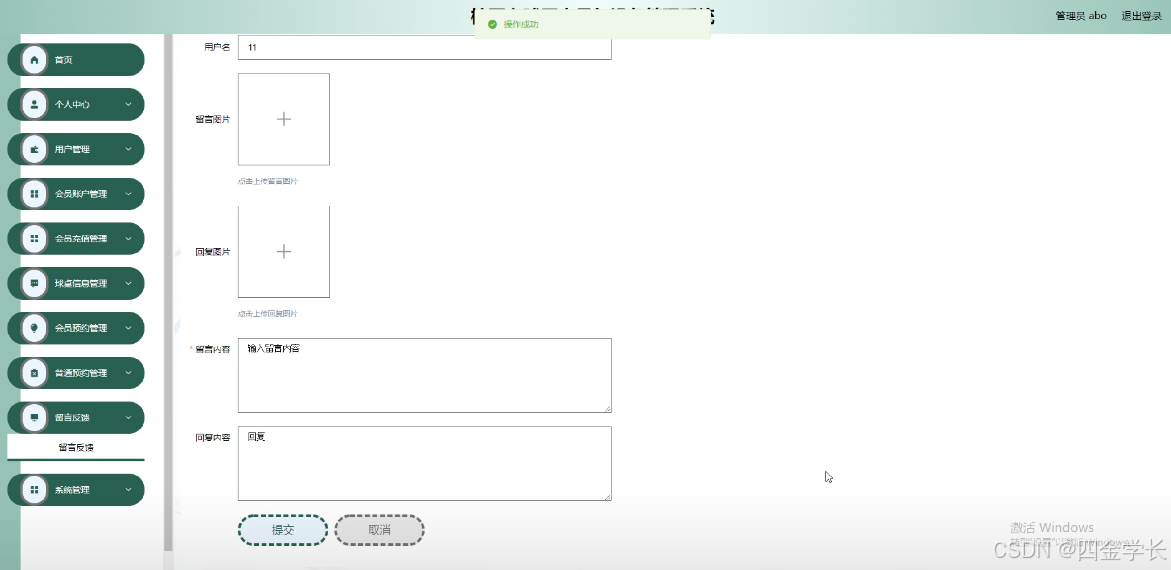
Task: Click the grid icon beside 系统管理
Action: [34, 490]
